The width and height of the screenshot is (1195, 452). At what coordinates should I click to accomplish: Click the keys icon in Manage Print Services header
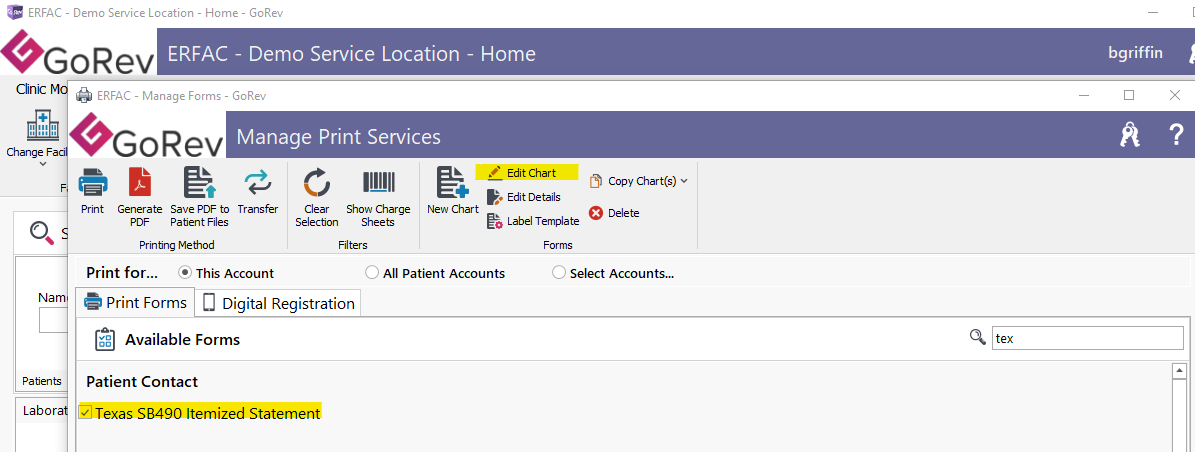pyautogui.click(x=1129, y=135)
